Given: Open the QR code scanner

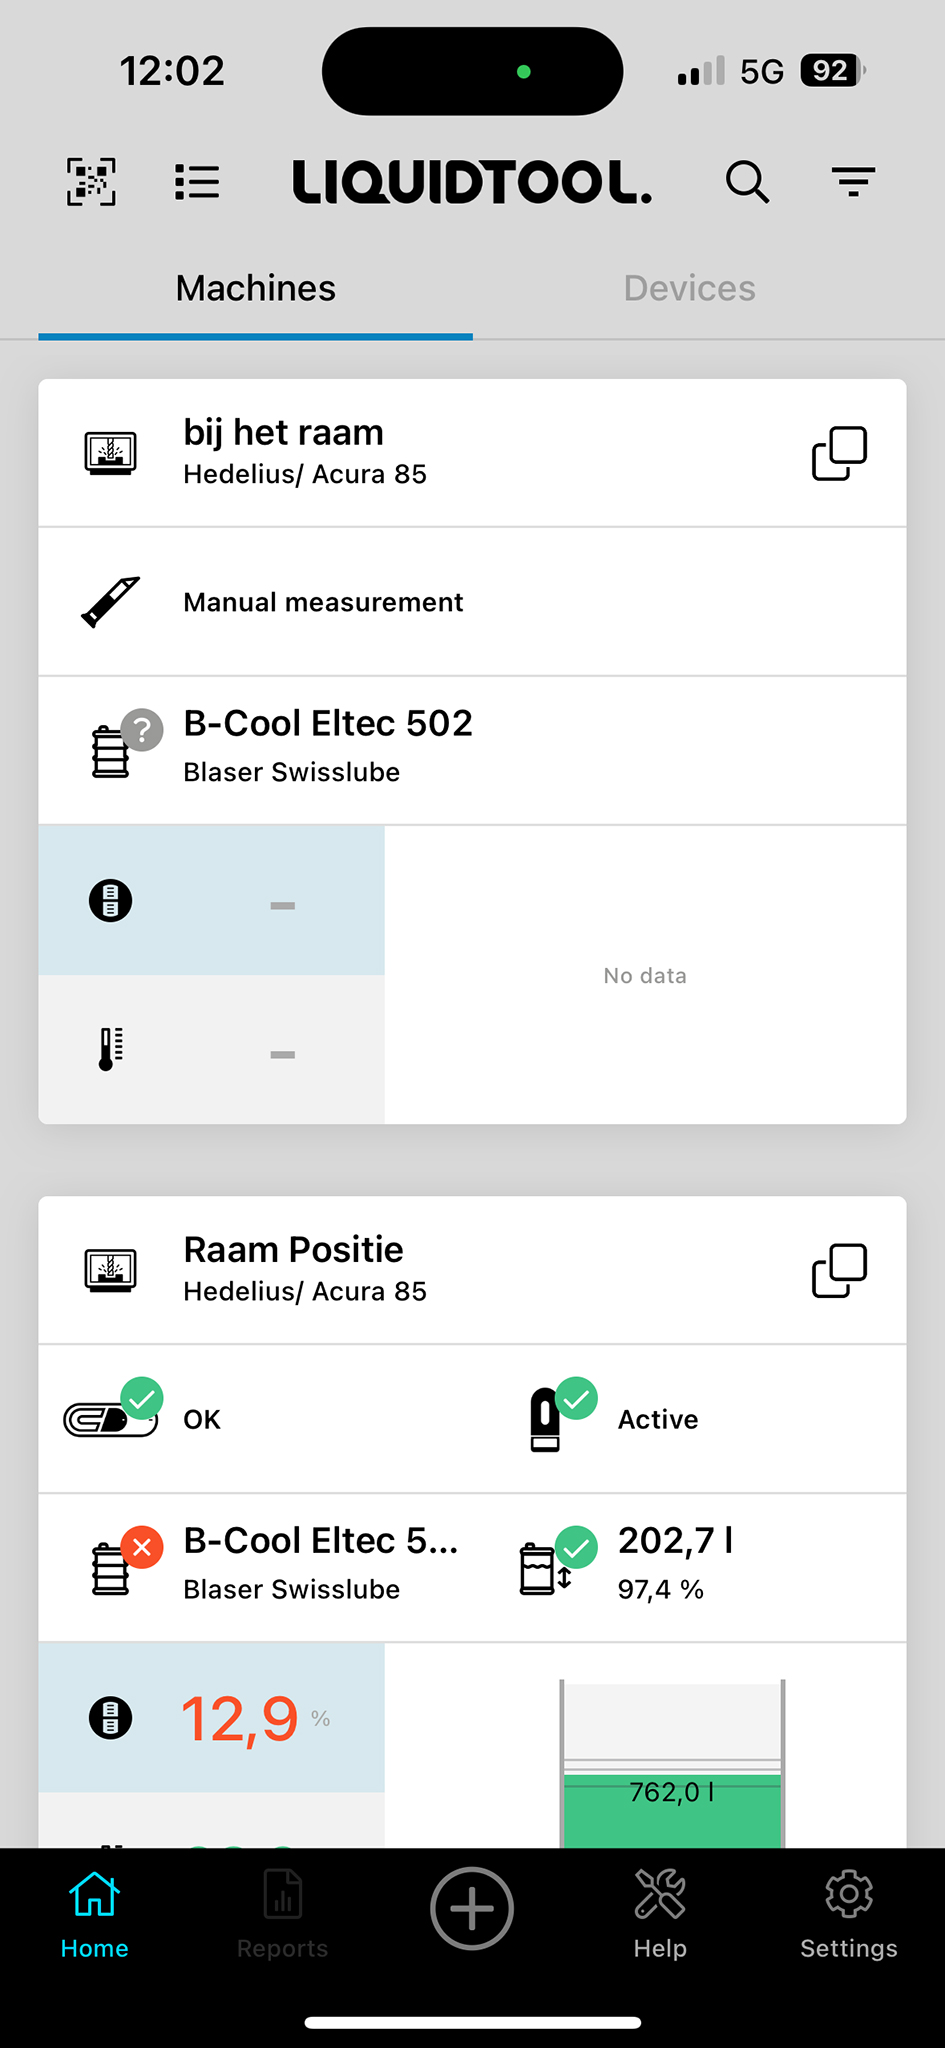Looking at the screenshot, I should pos(91,182).
